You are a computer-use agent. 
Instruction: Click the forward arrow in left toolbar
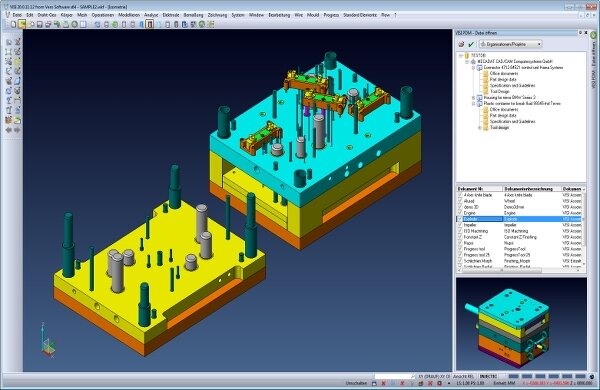coord(17,130)
